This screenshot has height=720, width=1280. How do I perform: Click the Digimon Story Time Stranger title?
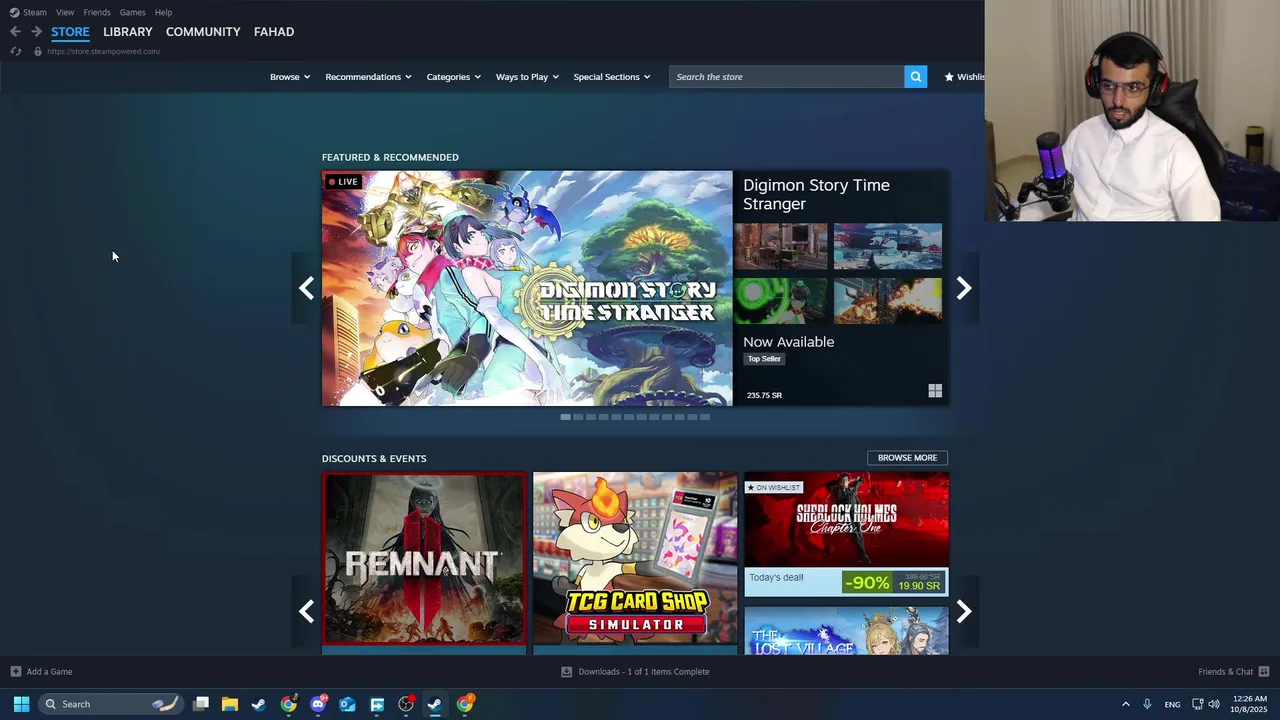[816, 194]
